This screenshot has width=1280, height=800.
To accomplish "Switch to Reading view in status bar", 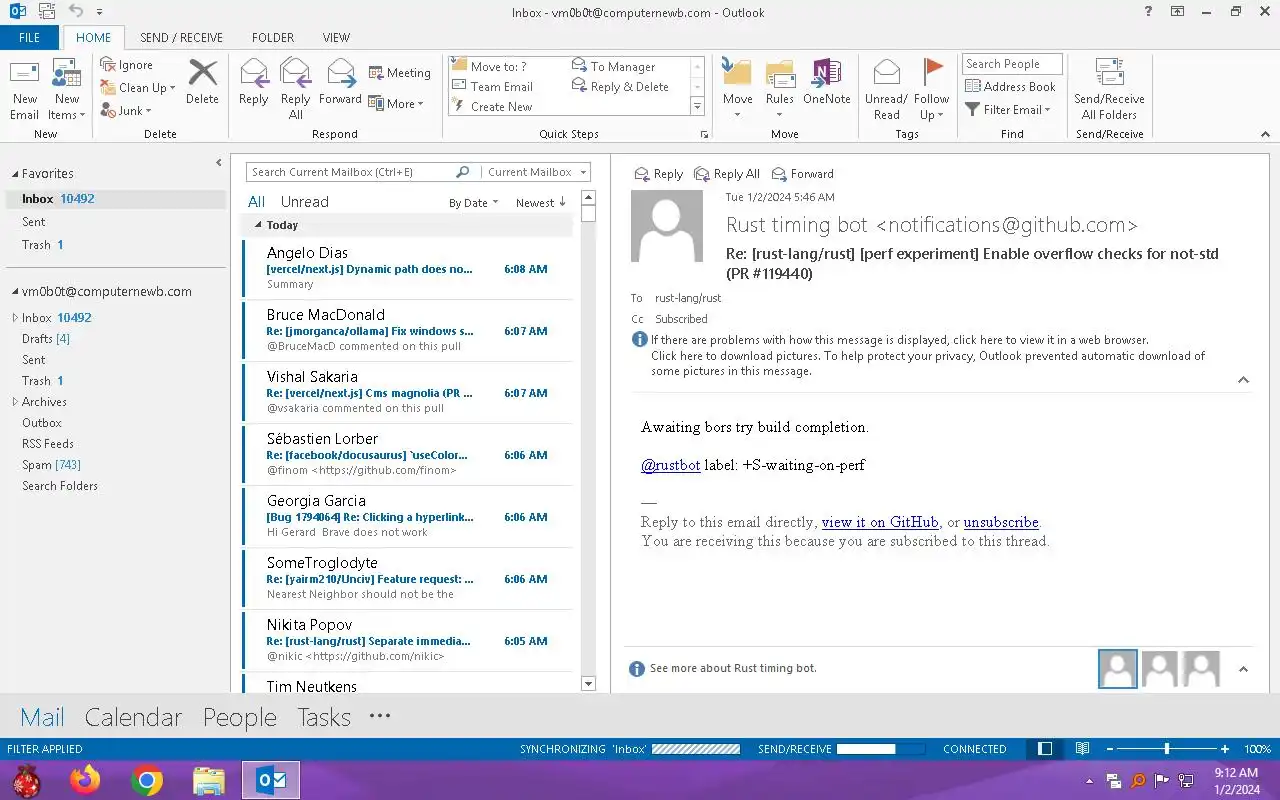I will click(x=1082, y=749).
